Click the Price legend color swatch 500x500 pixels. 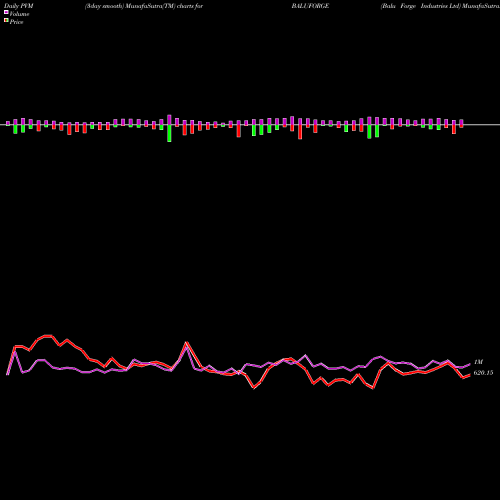click(6, 21)
